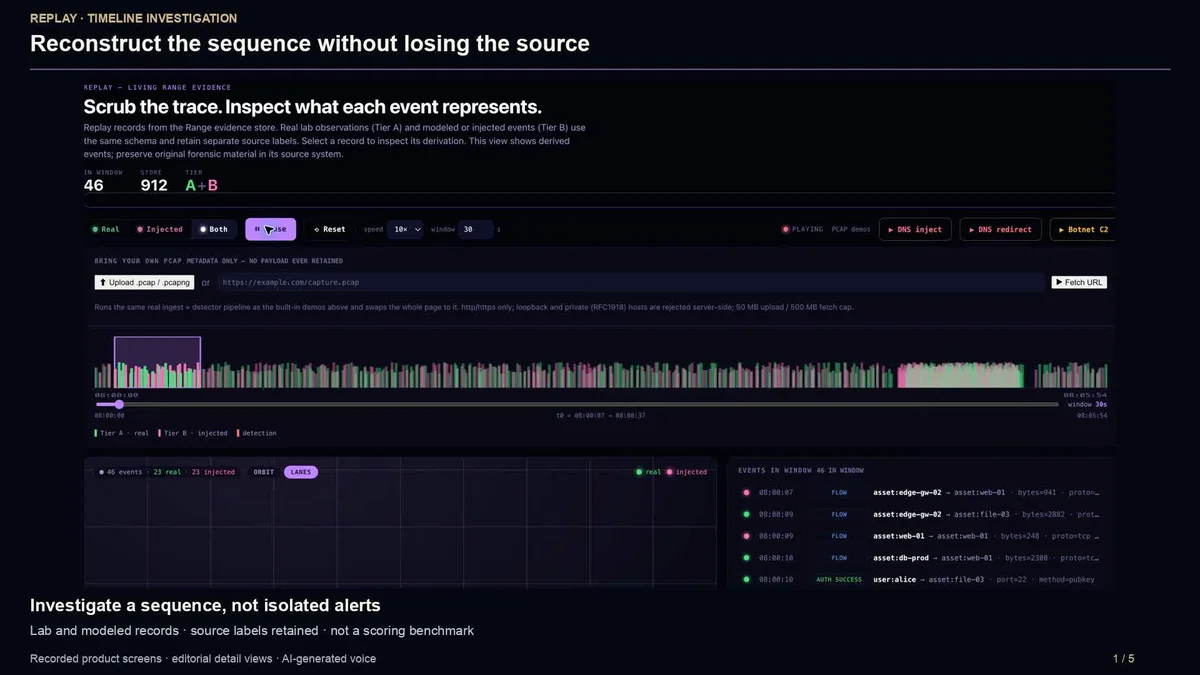Viewport: 1200px width, 675px height.
Task: Reset the replay timeline
Action: tap(329, 229)
